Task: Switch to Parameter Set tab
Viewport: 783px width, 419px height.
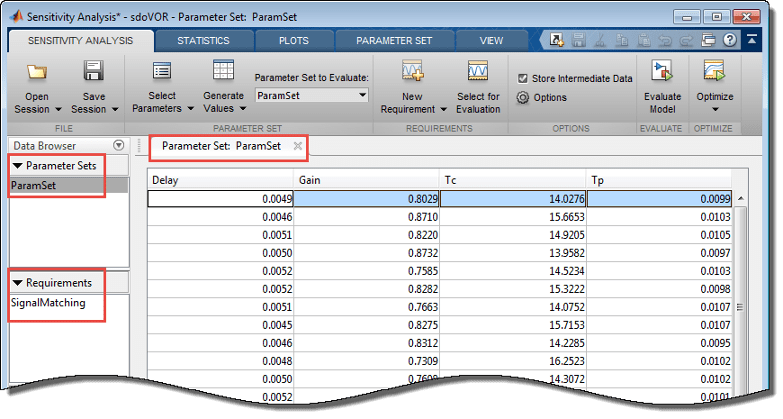Action: tap(394, 40)
